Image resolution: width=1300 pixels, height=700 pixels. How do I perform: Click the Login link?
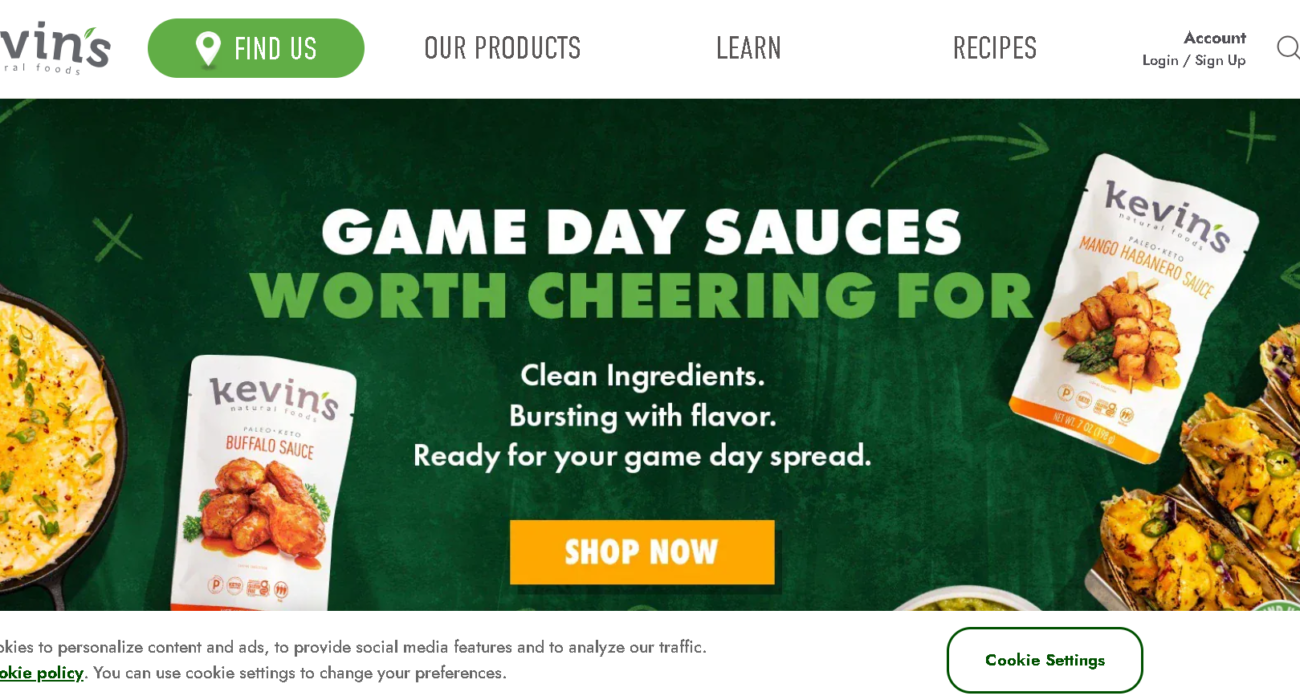point(1160,60)
